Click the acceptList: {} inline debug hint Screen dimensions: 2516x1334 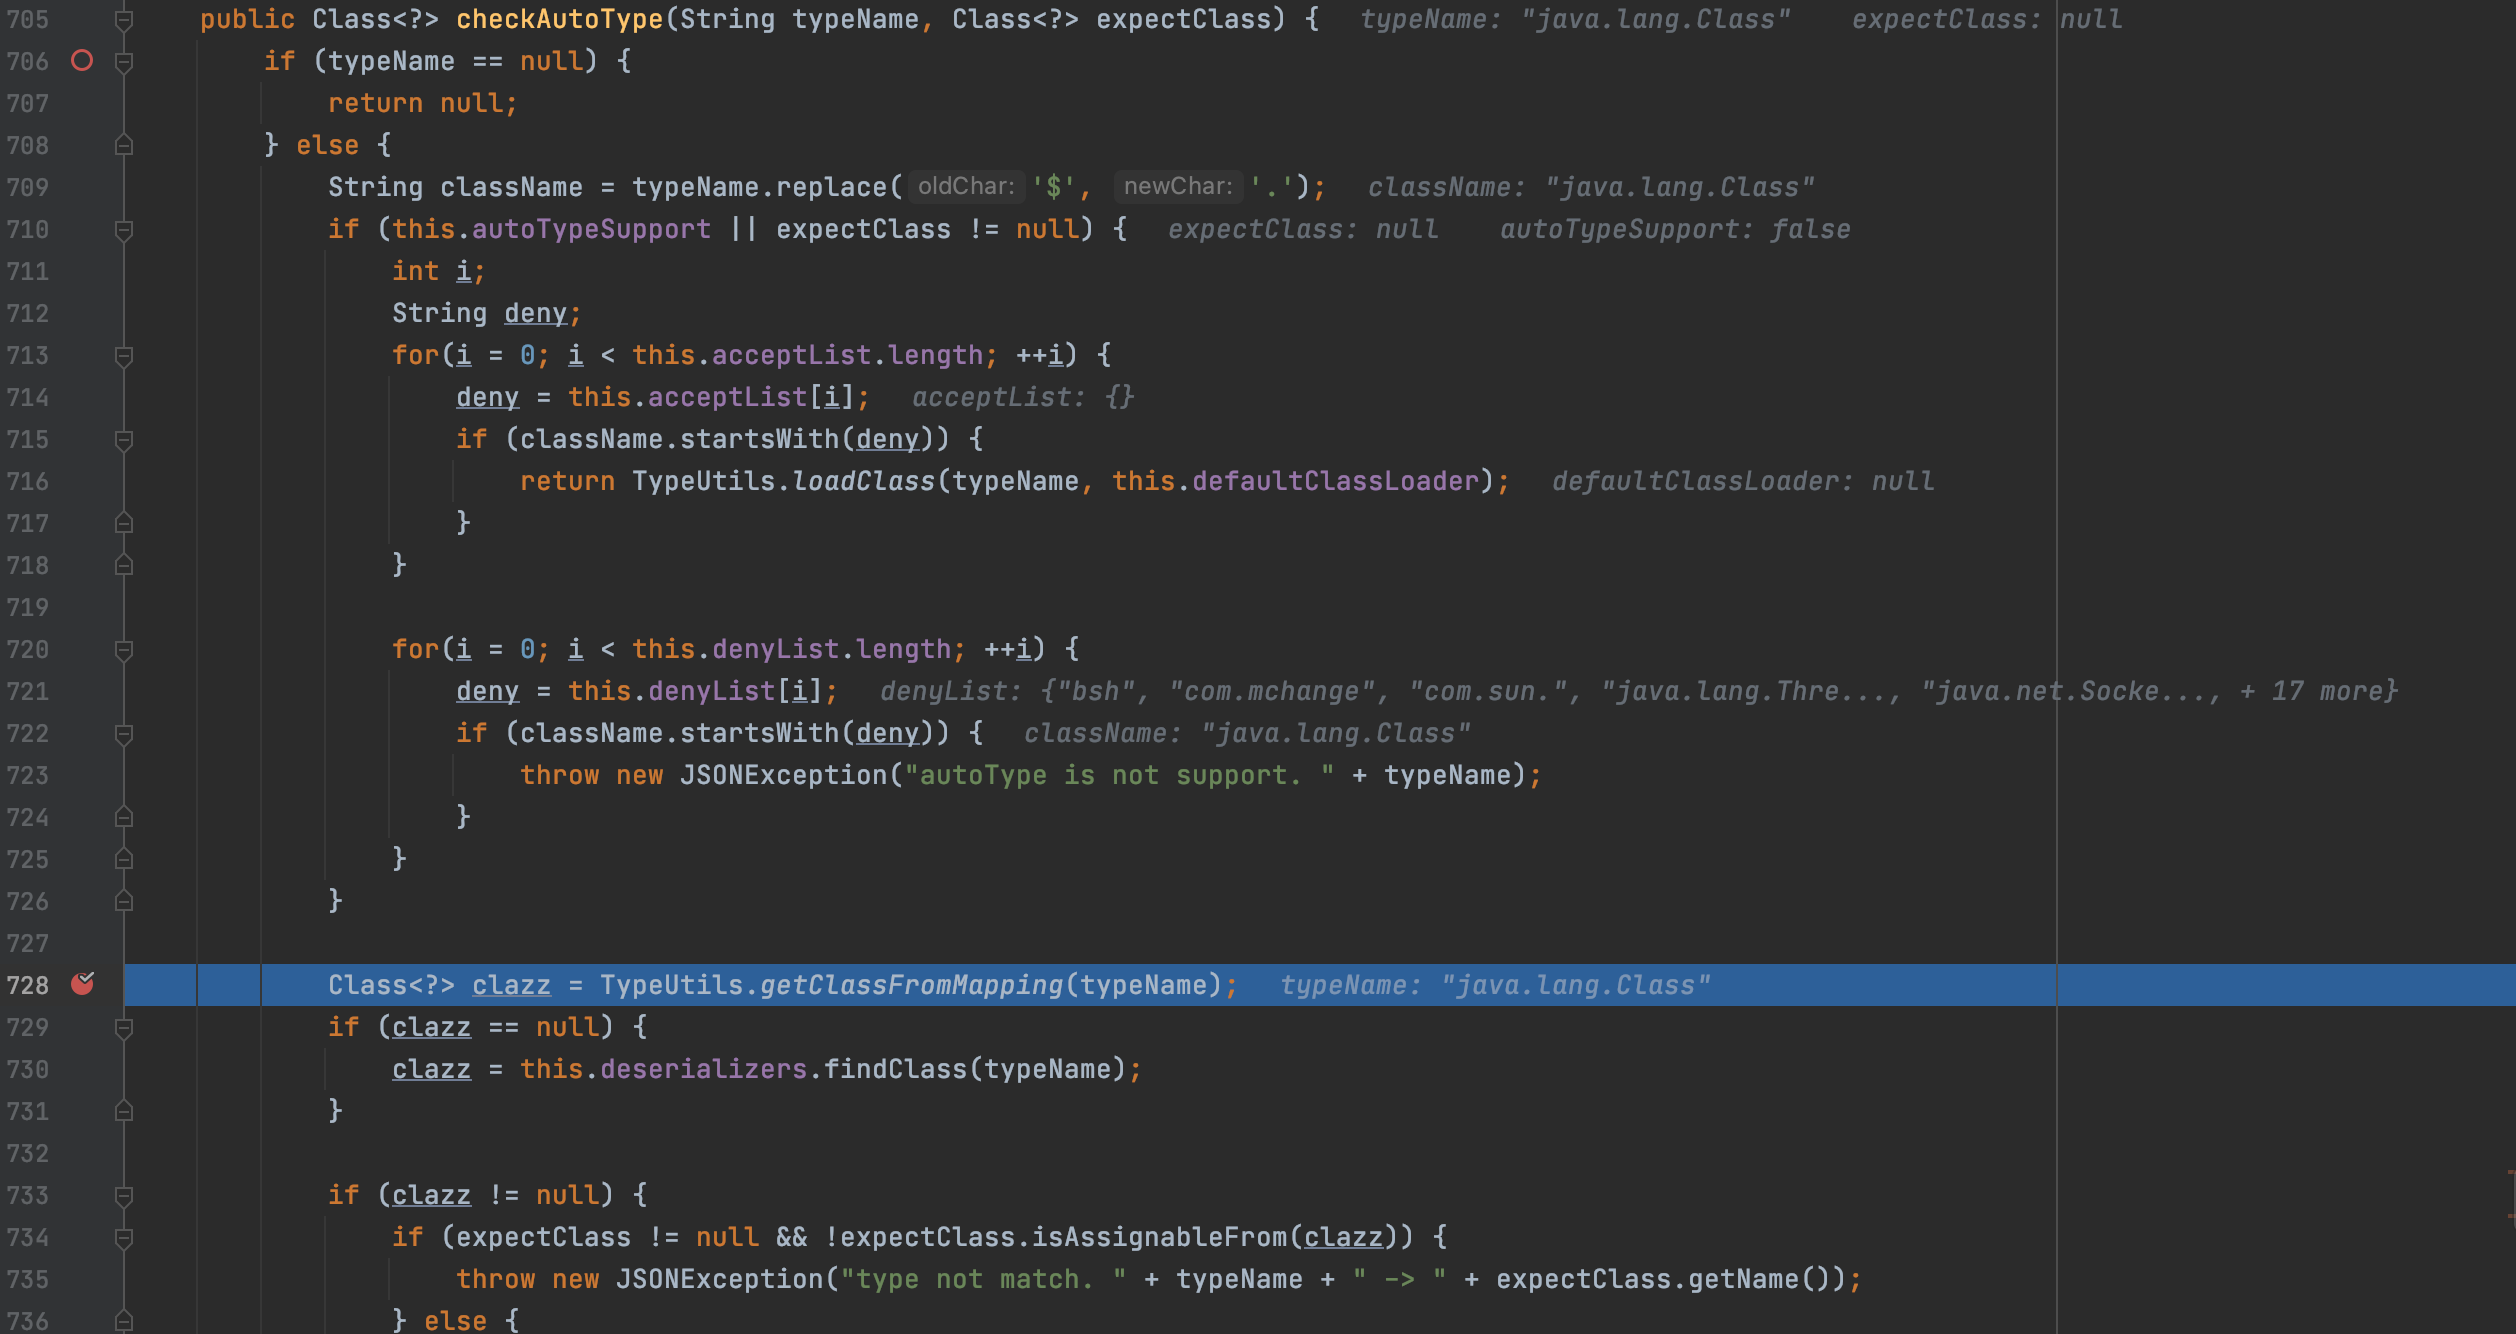1023,397
